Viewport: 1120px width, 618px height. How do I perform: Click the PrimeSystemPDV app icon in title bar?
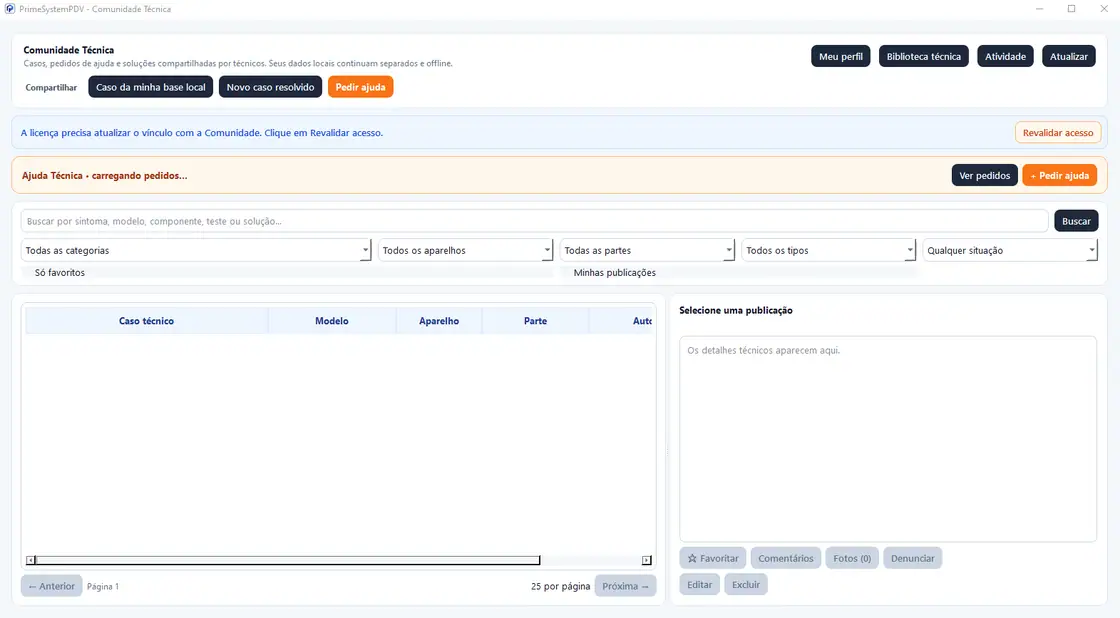(x=10, y=9)
